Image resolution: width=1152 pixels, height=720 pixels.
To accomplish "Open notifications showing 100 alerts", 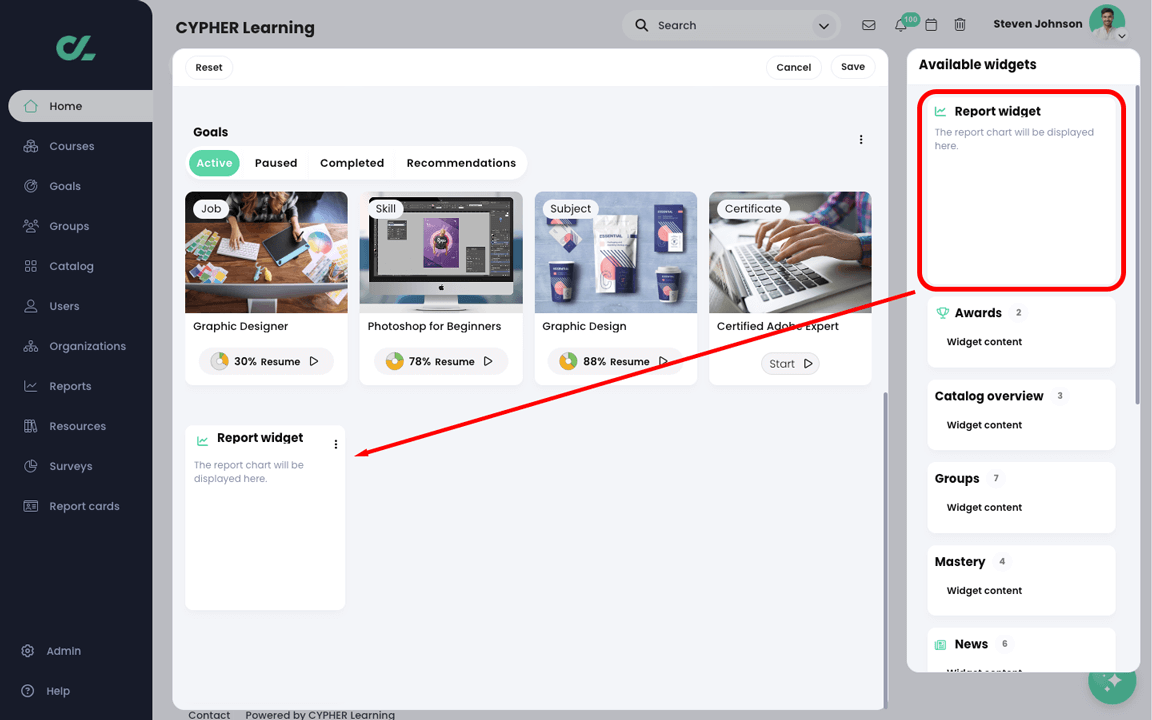I will [x=898, y=25].
